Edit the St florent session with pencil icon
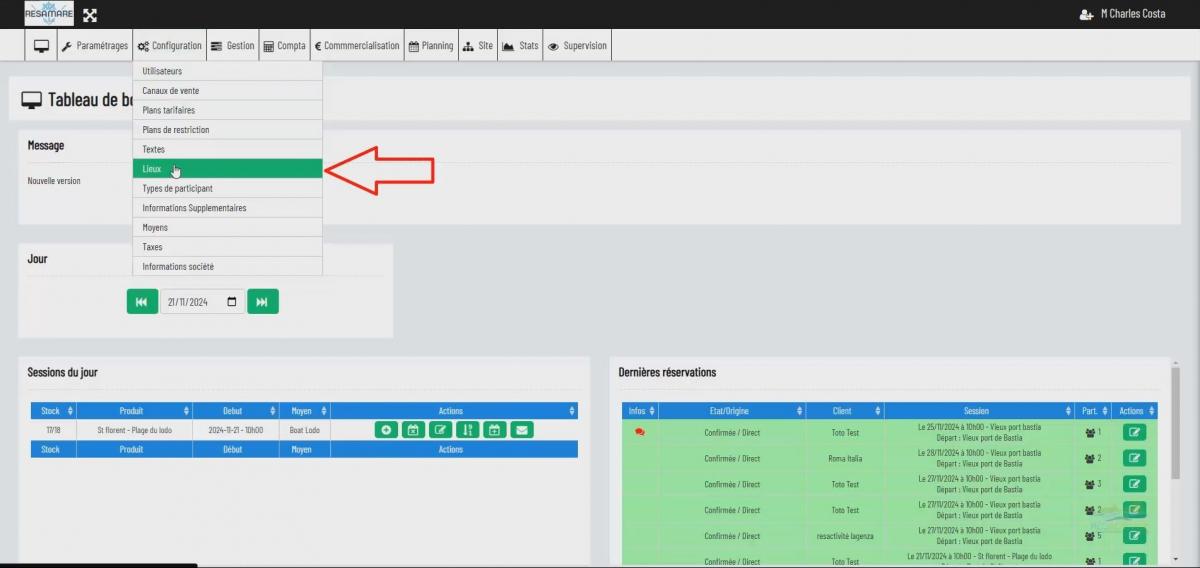This screenshot has width=1200, height=568. (x=440, y=430)
